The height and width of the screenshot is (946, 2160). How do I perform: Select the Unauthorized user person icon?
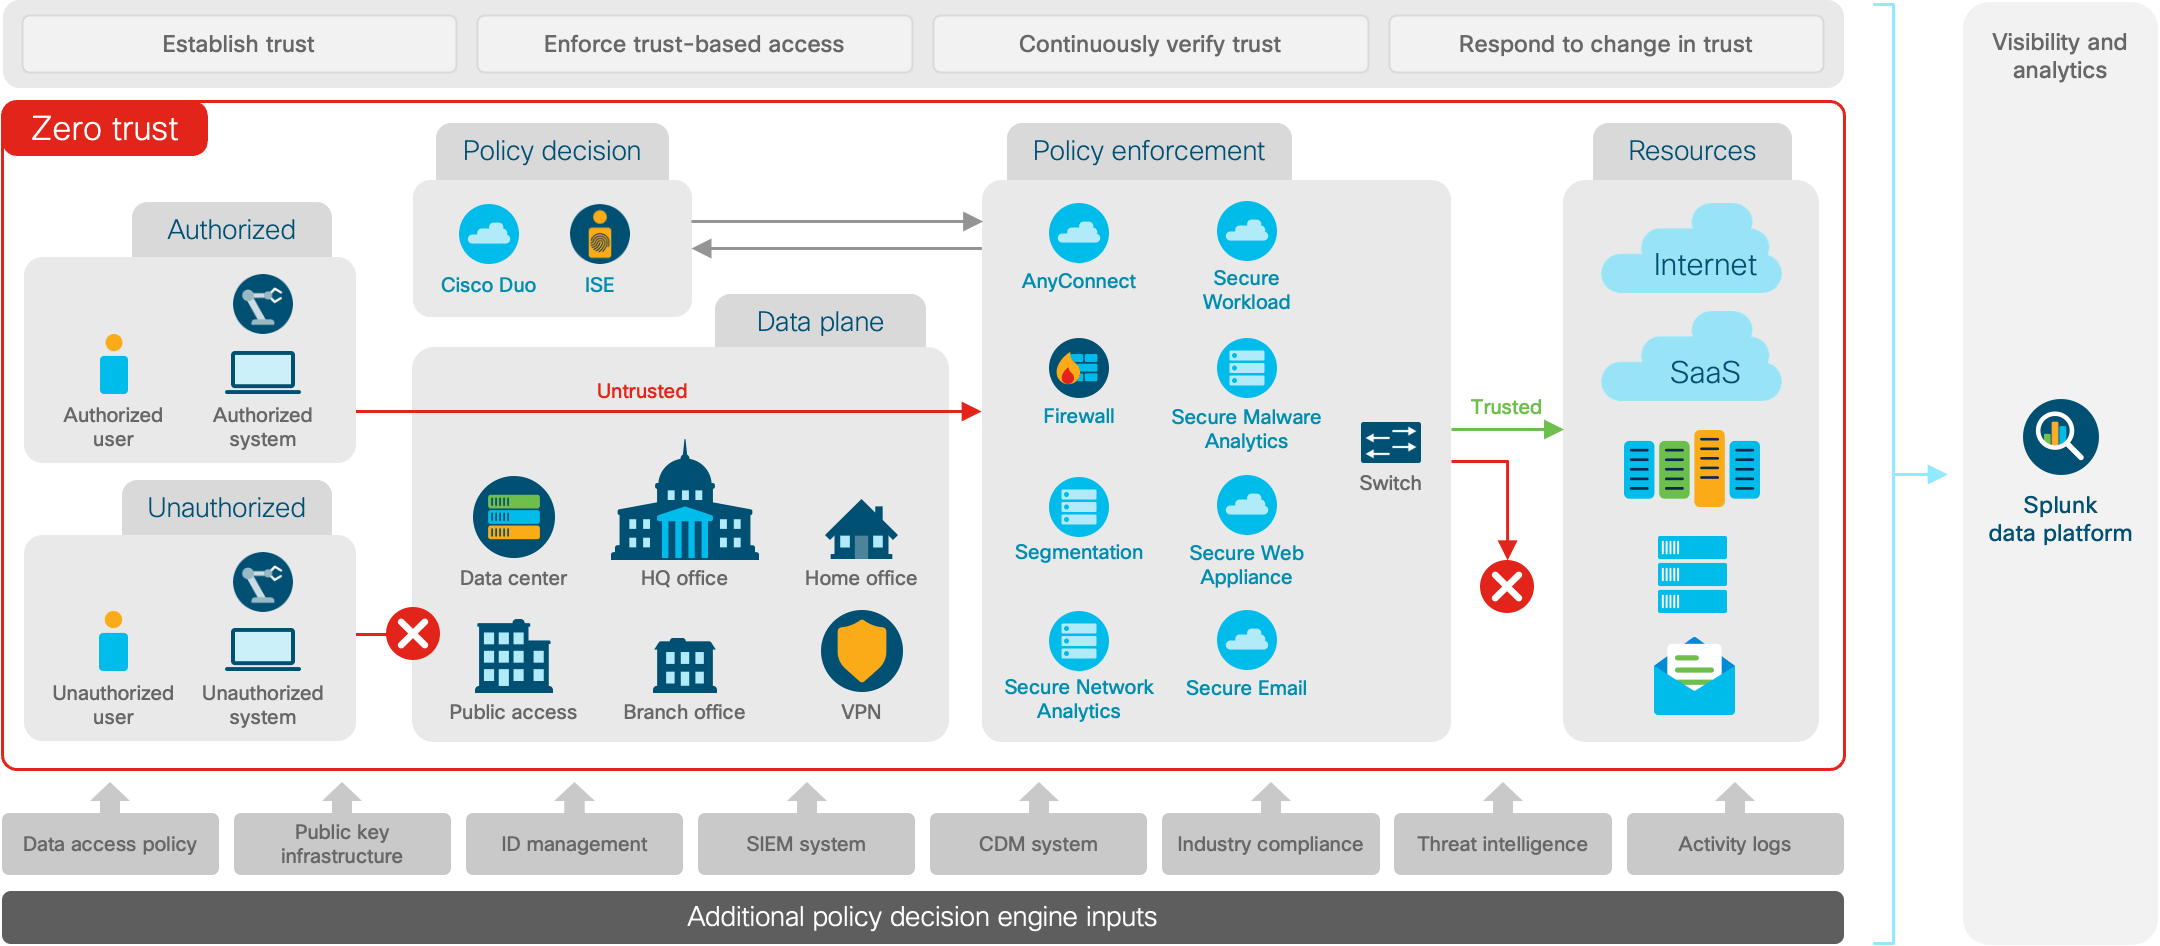[x=114, y=641]
